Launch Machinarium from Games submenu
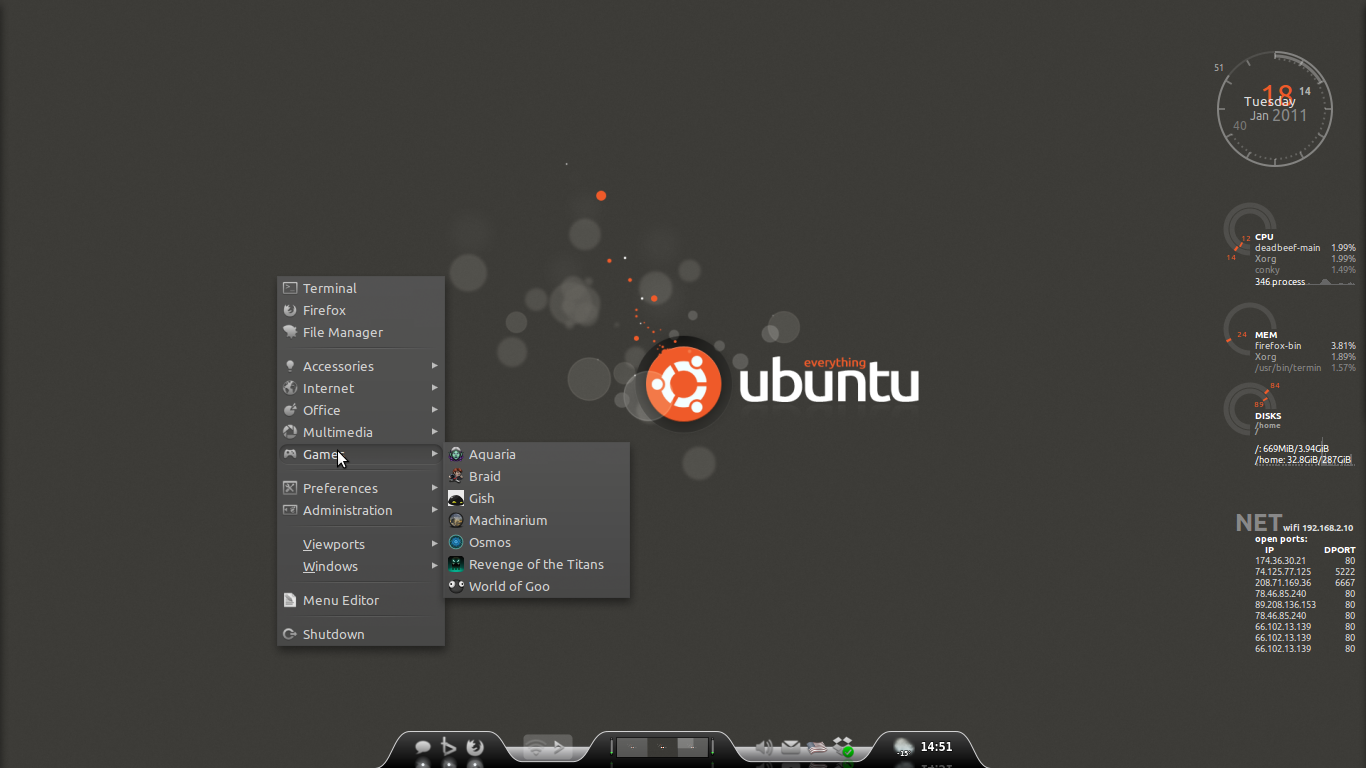Image resolution: width=1366 pixels, height=768 pixels. pos(537,520)
